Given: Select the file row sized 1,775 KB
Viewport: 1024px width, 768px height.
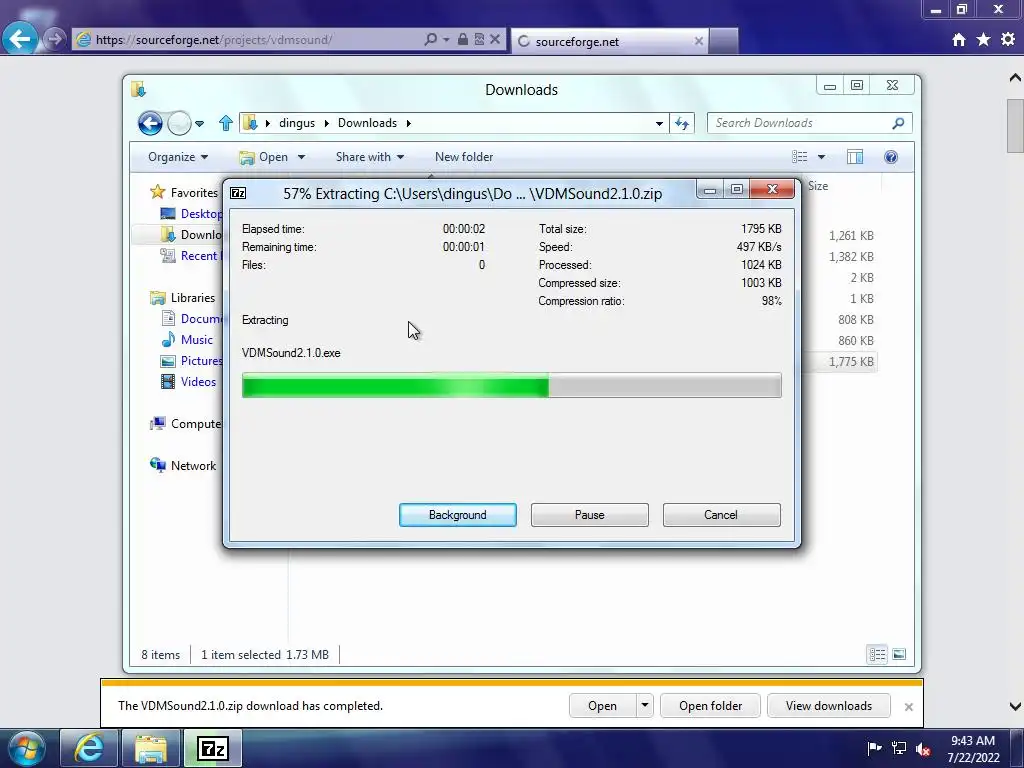Looking at the screenshot, I should pyautogui.click(x=840, y=362).
